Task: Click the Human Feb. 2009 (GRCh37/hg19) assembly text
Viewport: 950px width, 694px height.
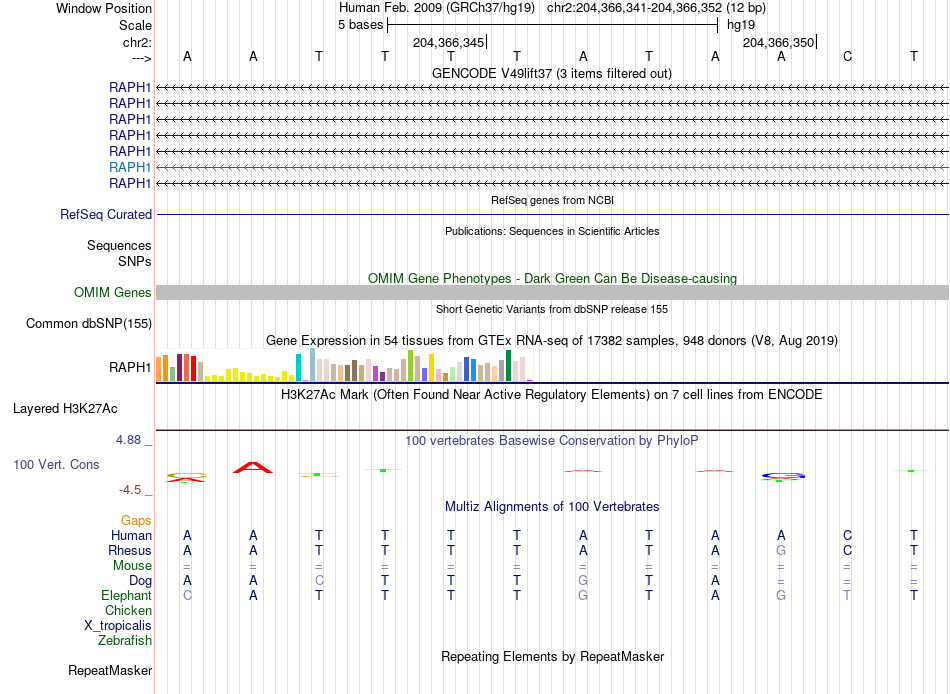Action: click(437, 8)
